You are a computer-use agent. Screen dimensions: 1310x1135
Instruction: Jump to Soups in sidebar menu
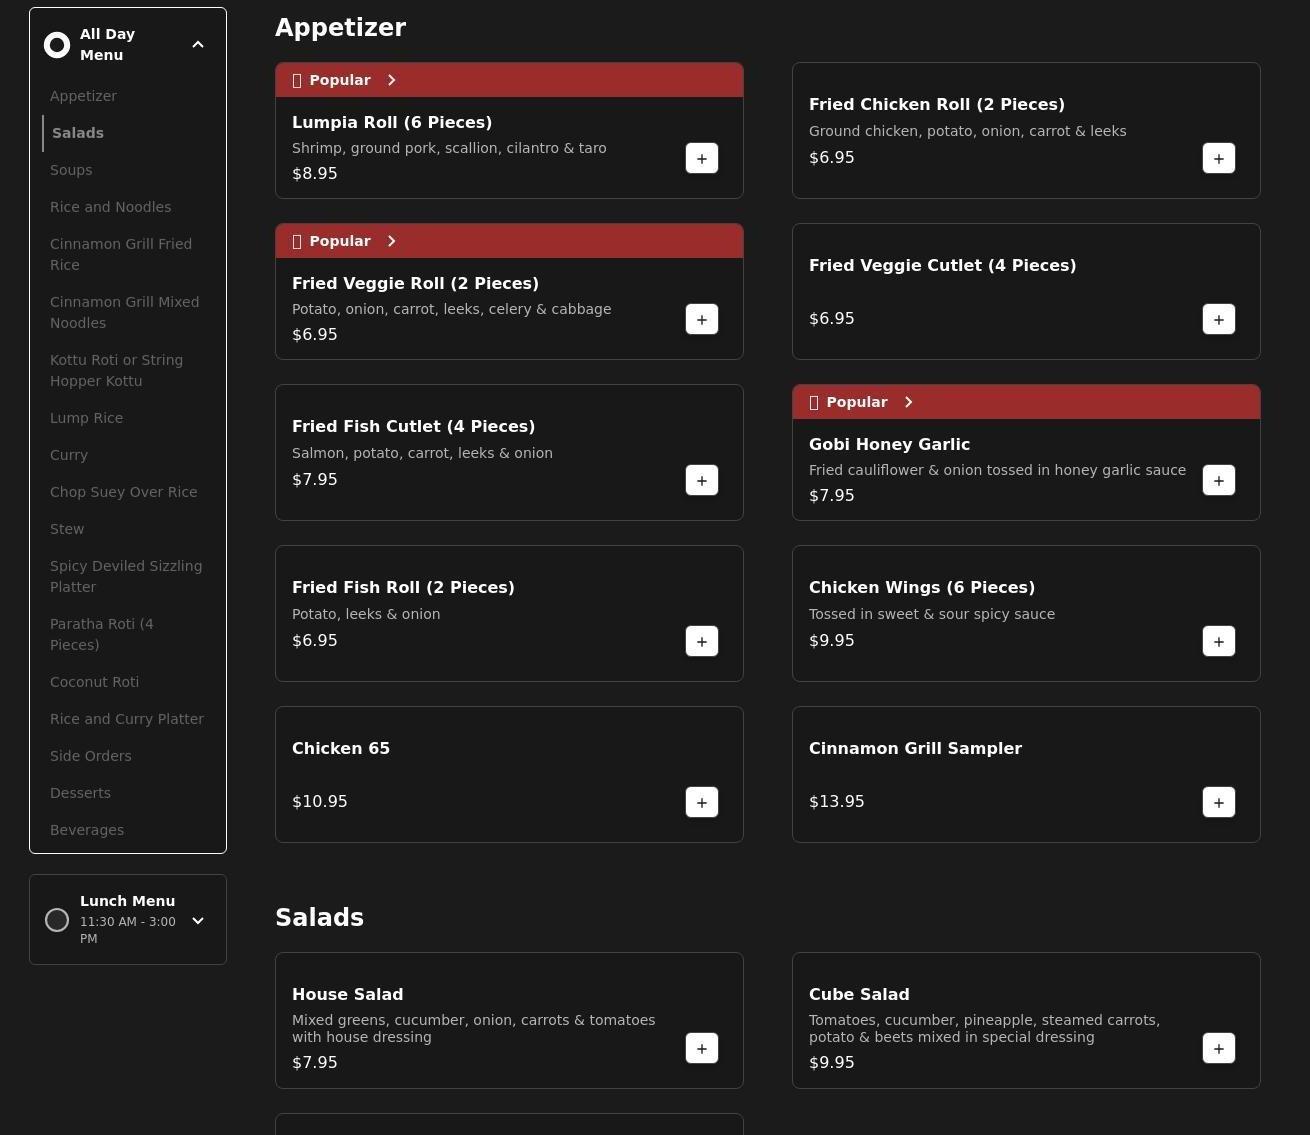[71, 170]
